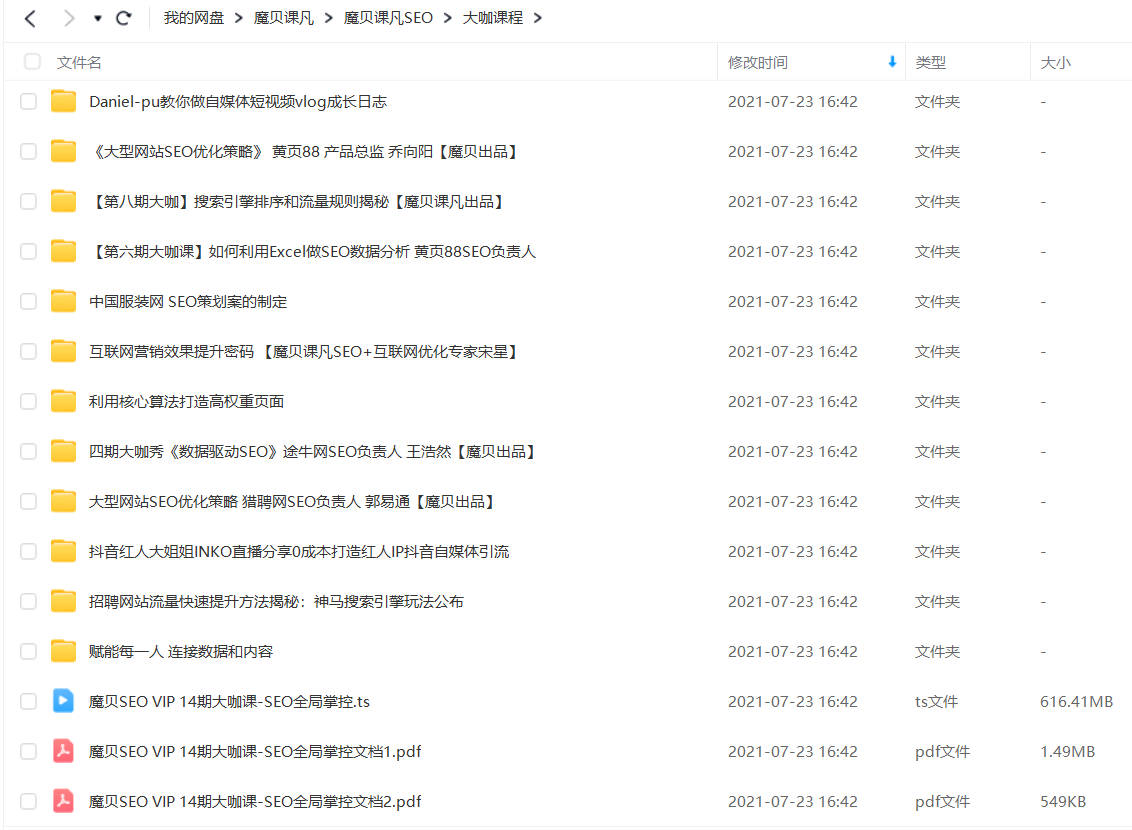Check the SEO全局掌控文档2.pdf checkbox

click(x=28, y=801)
